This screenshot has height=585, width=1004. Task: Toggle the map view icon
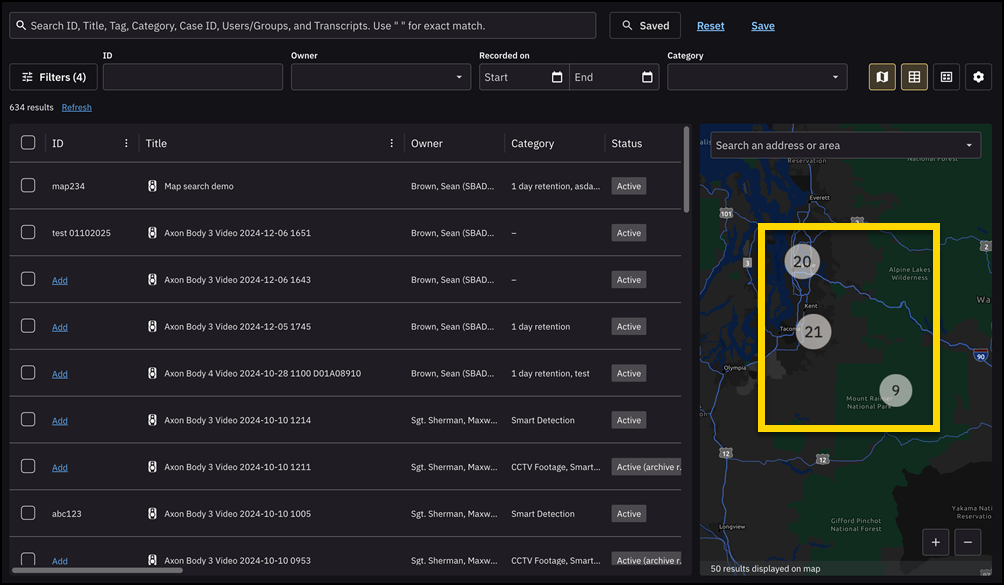click(x=881, y=77)
